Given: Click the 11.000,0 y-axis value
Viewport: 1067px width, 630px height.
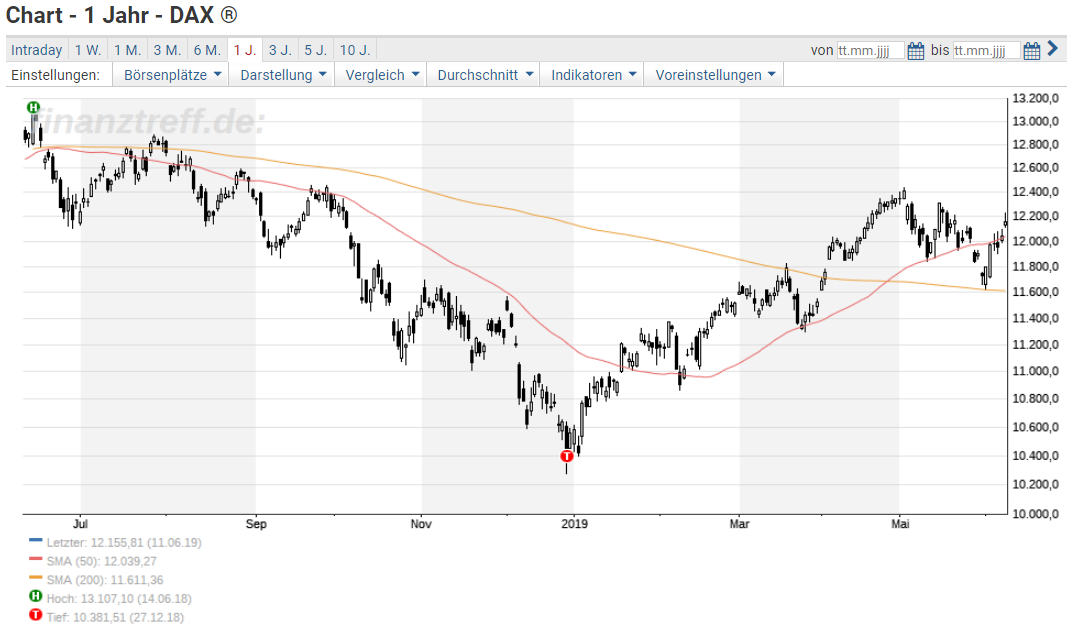Looking at the screenshot, I should click(1035, 371).
